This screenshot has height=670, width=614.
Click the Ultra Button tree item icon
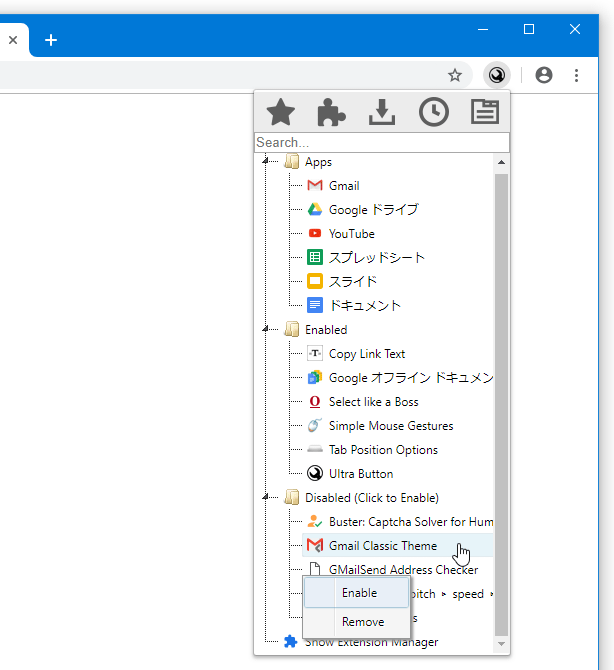315,473
